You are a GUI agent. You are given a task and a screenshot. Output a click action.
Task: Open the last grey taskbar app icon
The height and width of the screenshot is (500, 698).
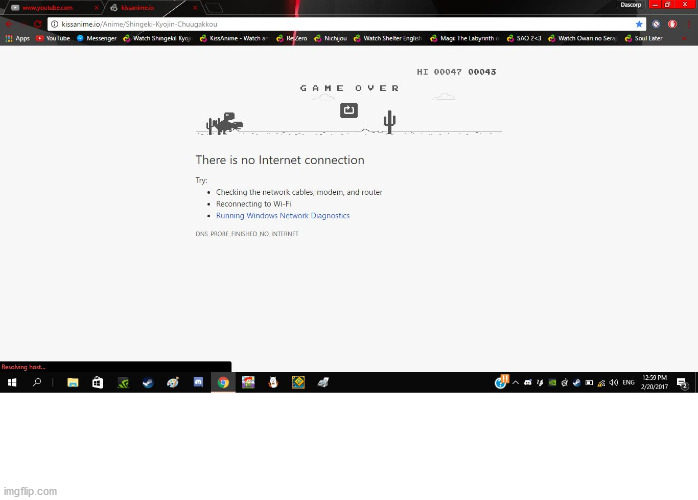(323, 382)
